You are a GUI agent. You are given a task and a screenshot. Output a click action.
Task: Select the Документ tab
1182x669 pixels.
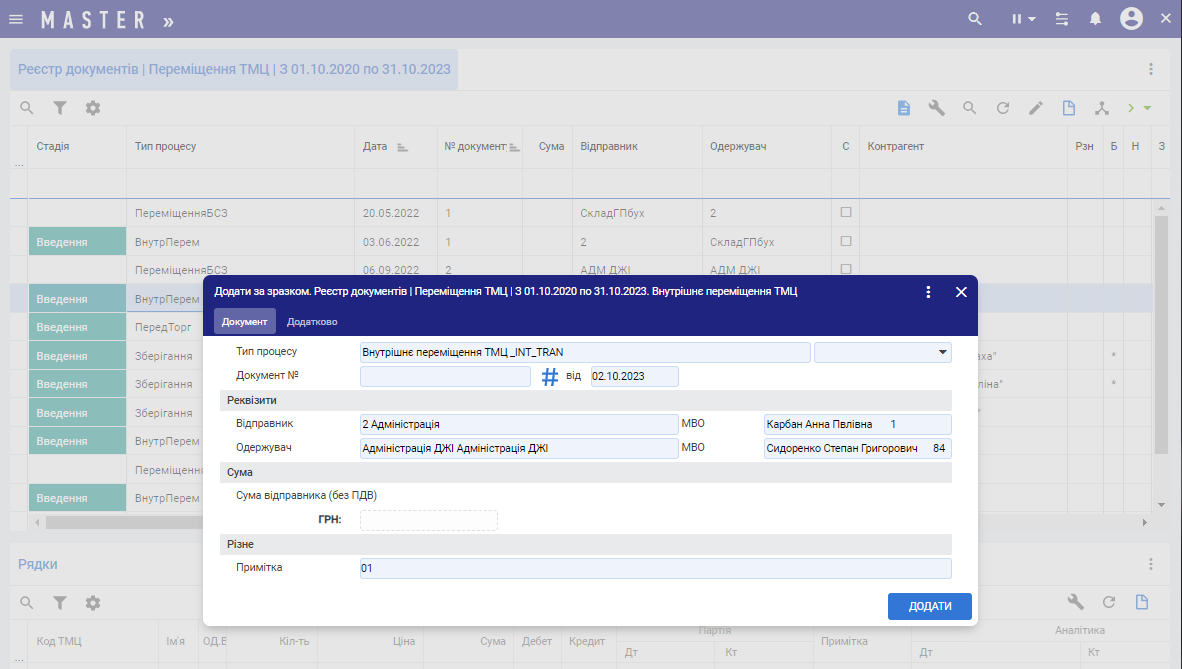[244, 322]
